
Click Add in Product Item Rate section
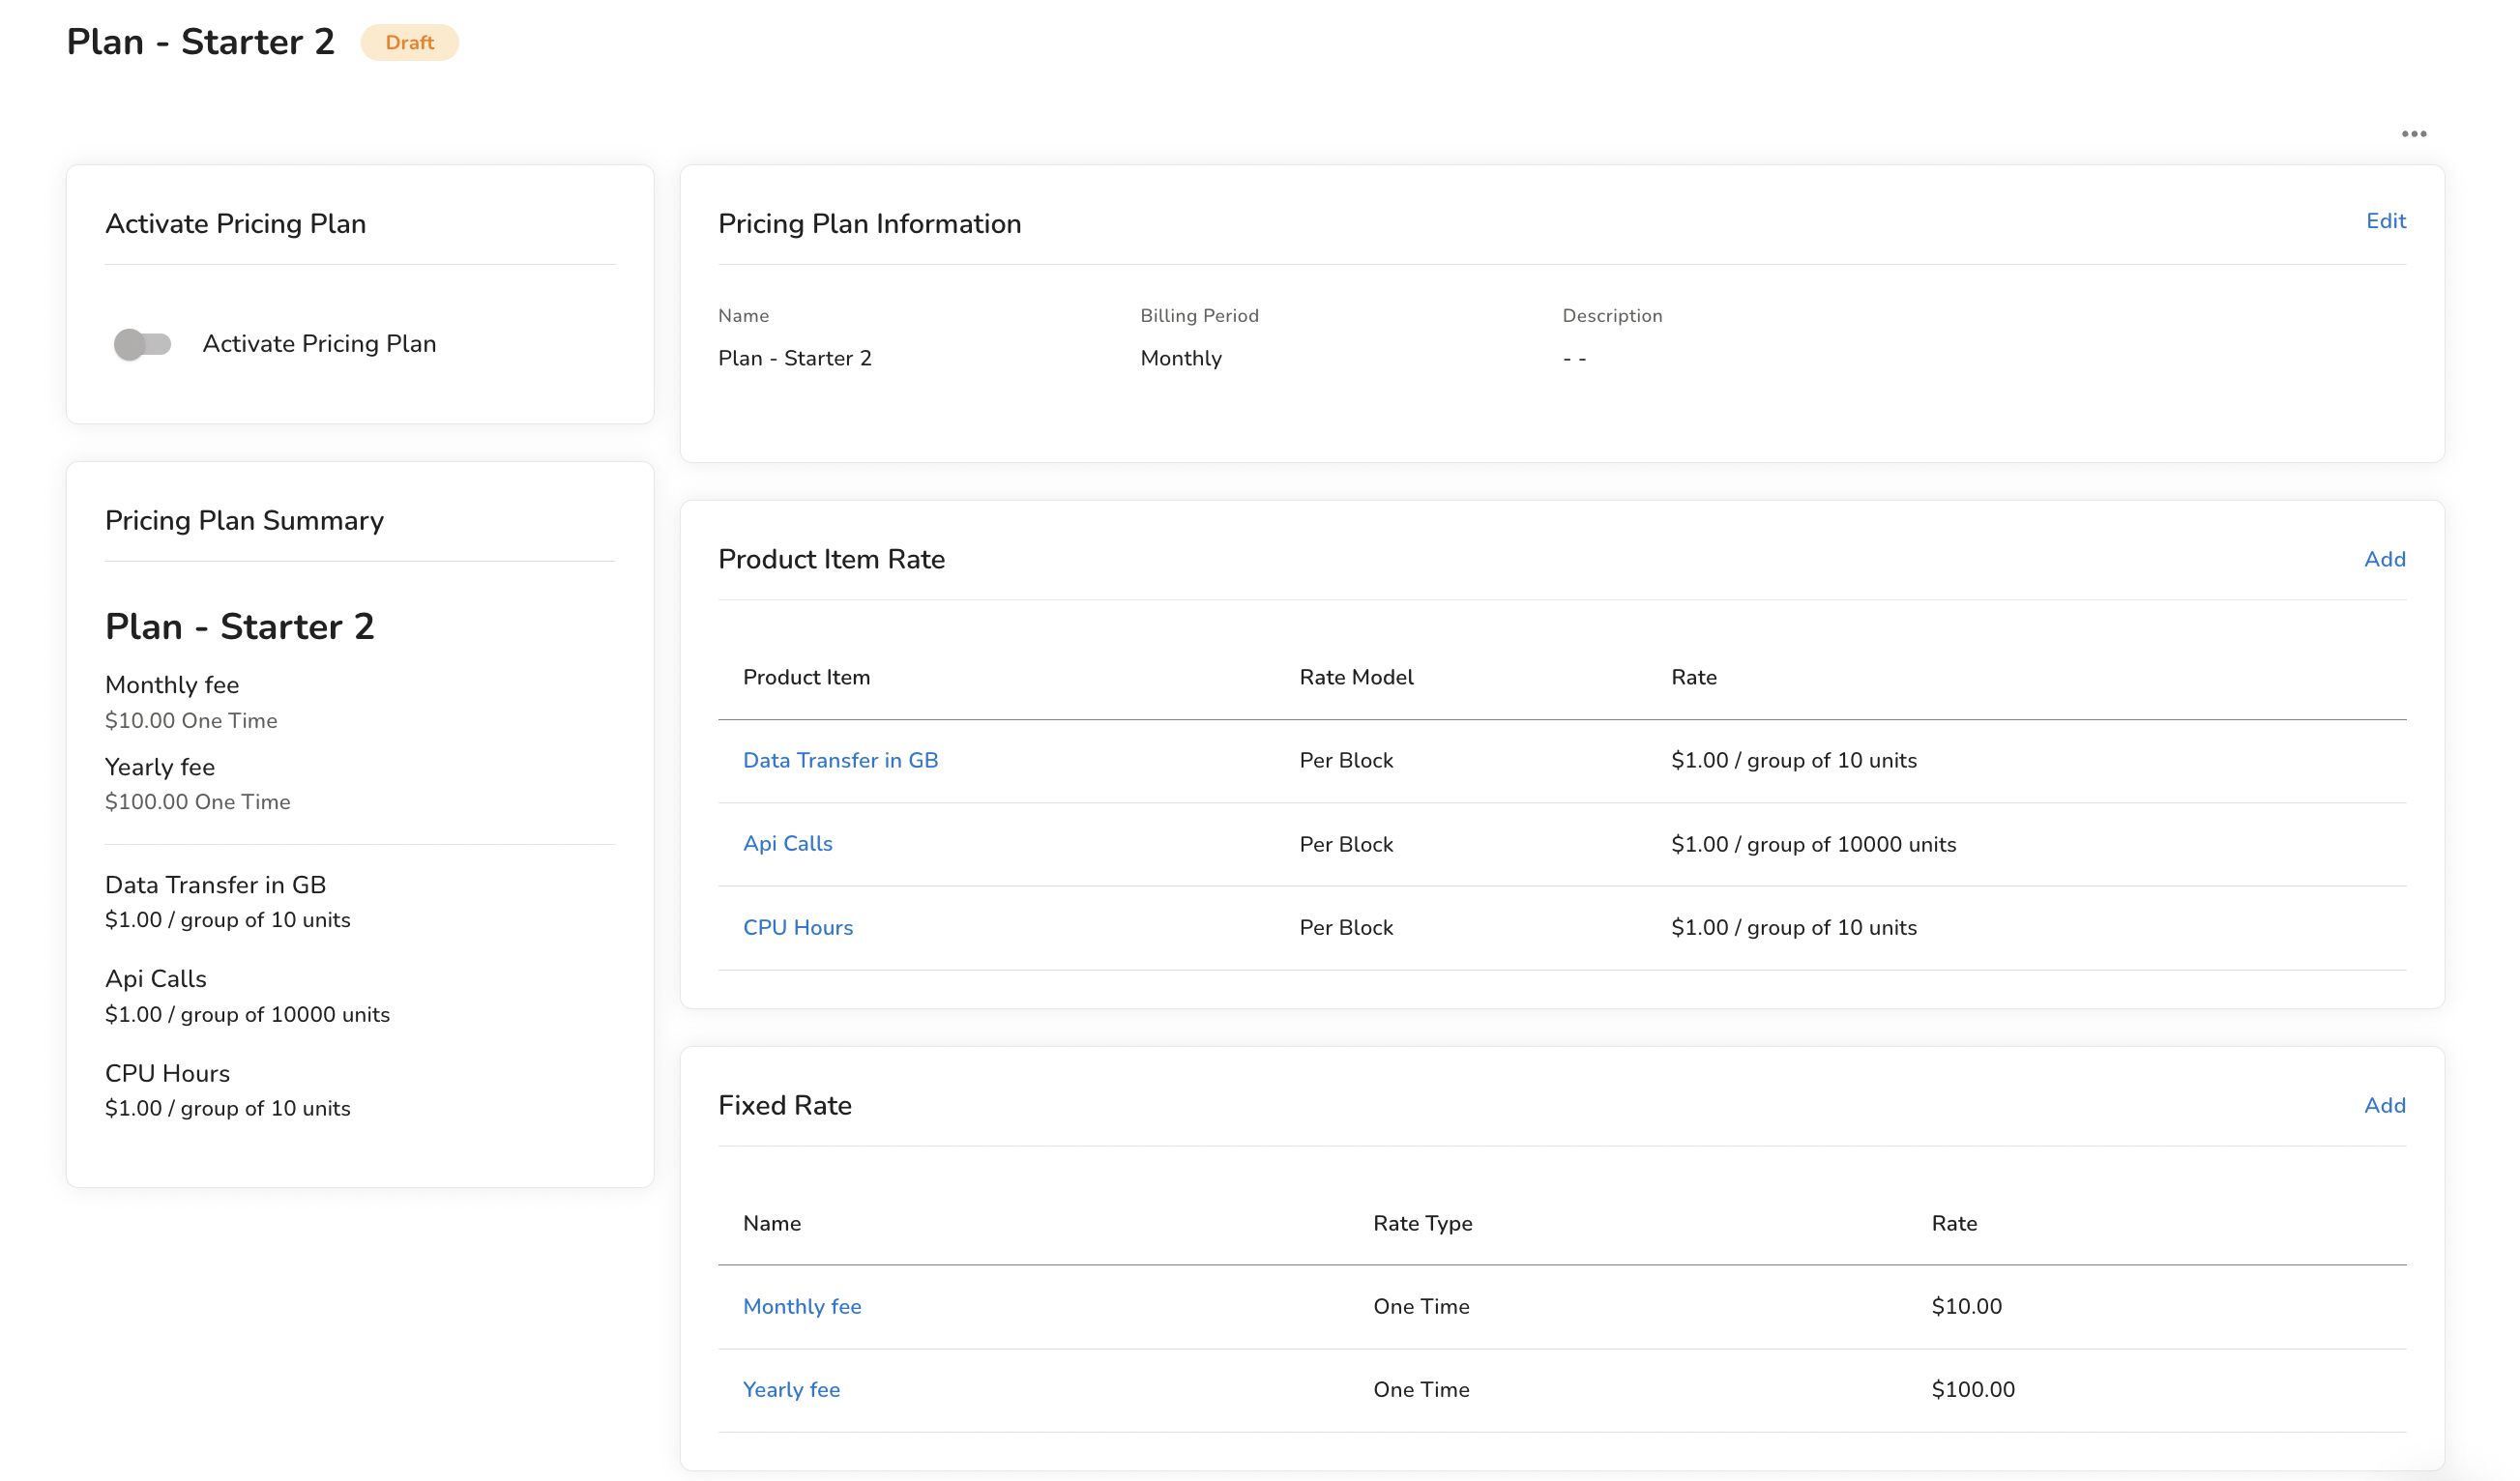point(2384,559)
